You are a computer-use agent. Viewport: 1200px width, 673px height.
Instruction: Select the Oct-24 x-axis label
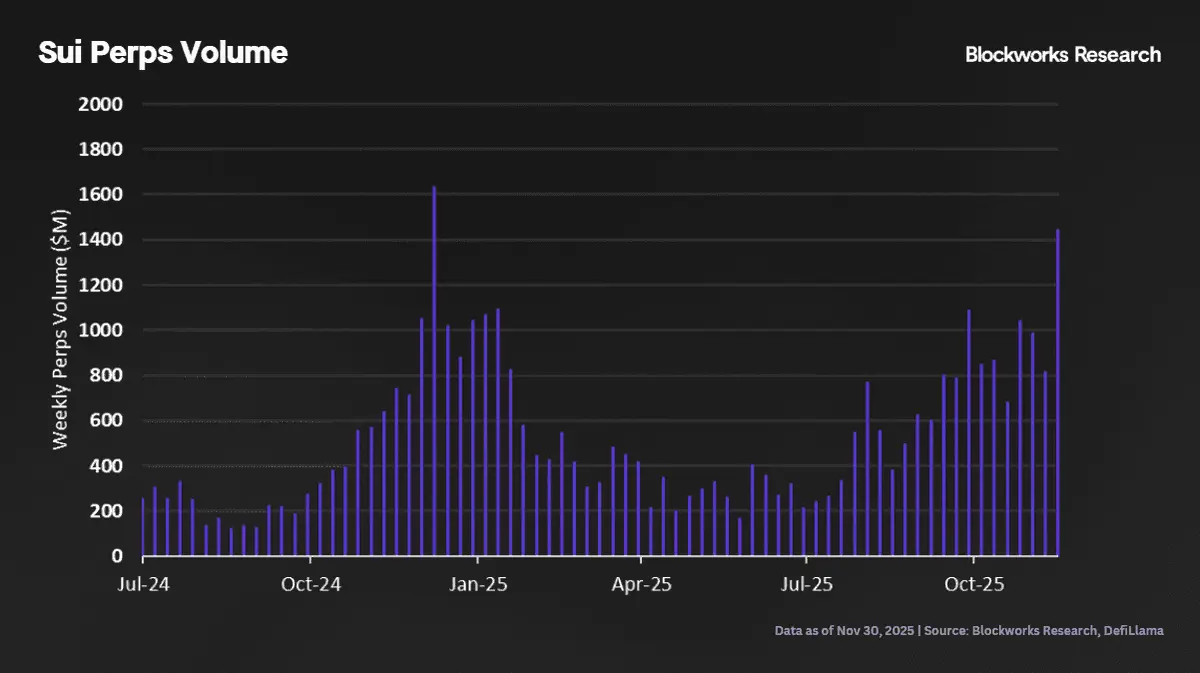tap(311, 583)
